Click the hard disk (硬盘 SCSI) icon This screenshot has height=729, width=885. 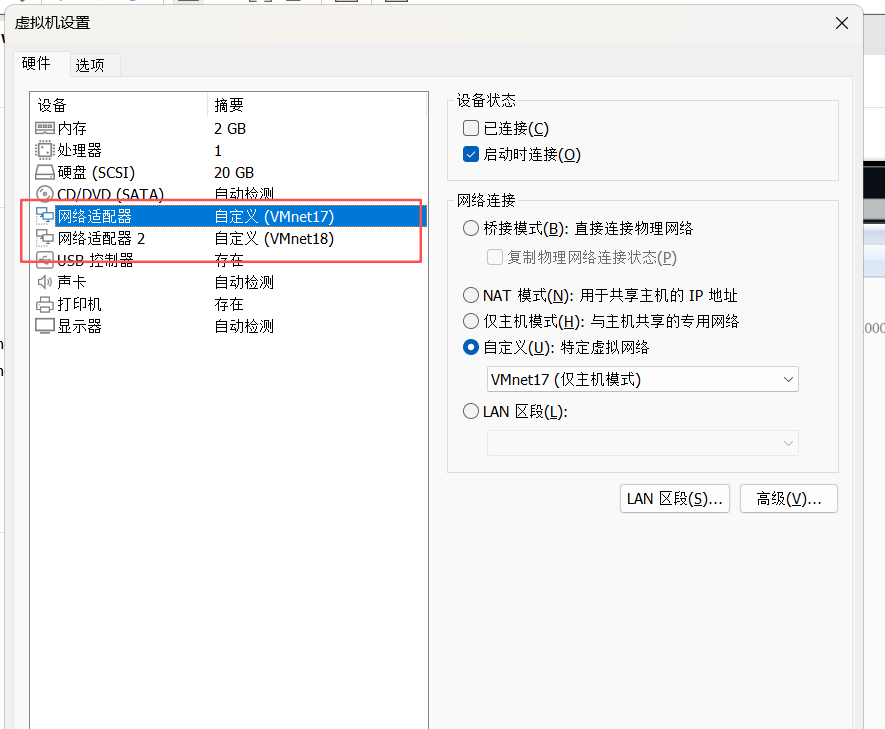pyautogui.click(x=45, y=172)
